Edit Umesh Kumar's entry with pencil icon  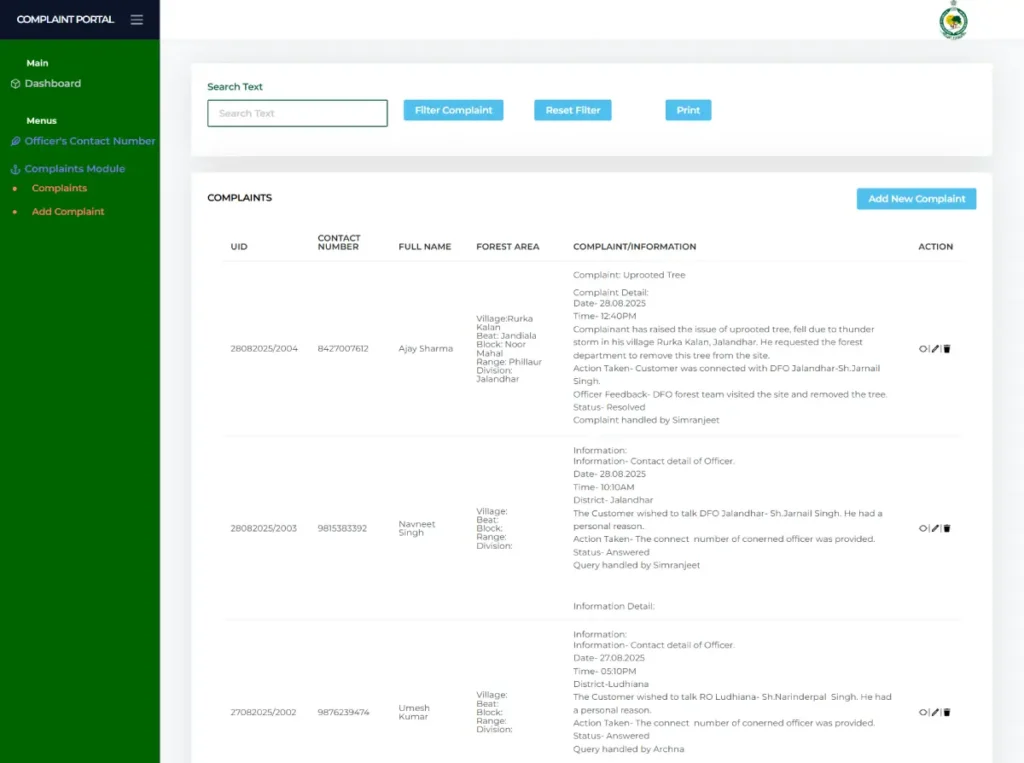point(935,712)
